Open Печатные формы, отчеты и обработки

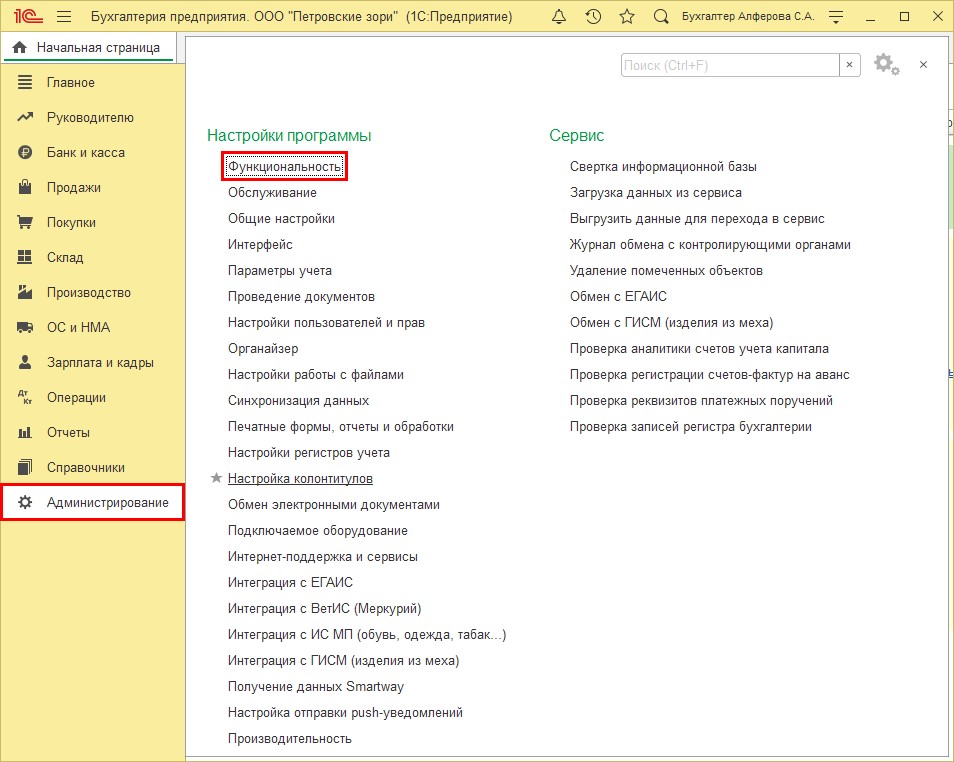point(341,427)
